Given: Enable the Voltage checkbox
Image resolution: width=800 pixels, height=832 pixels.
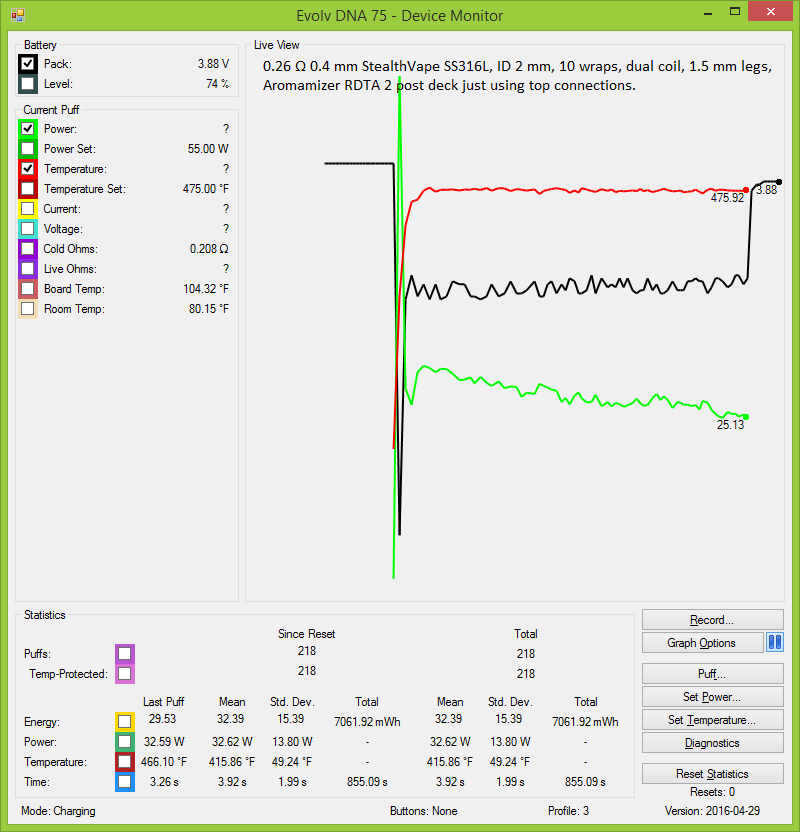Looking at the screenshot, I should point(28,229).
